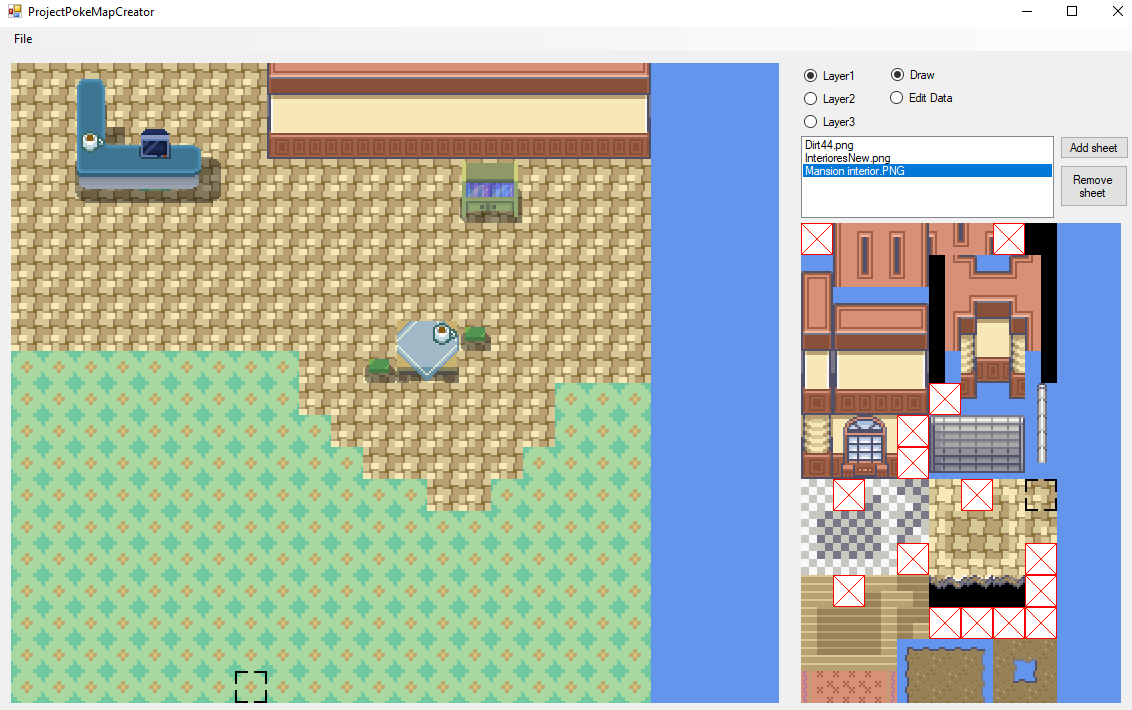The height and width of the screenshot is (710, 1132).
Task: Click the coffee cup on the diamond table
Action: click(x=442, y=333)
